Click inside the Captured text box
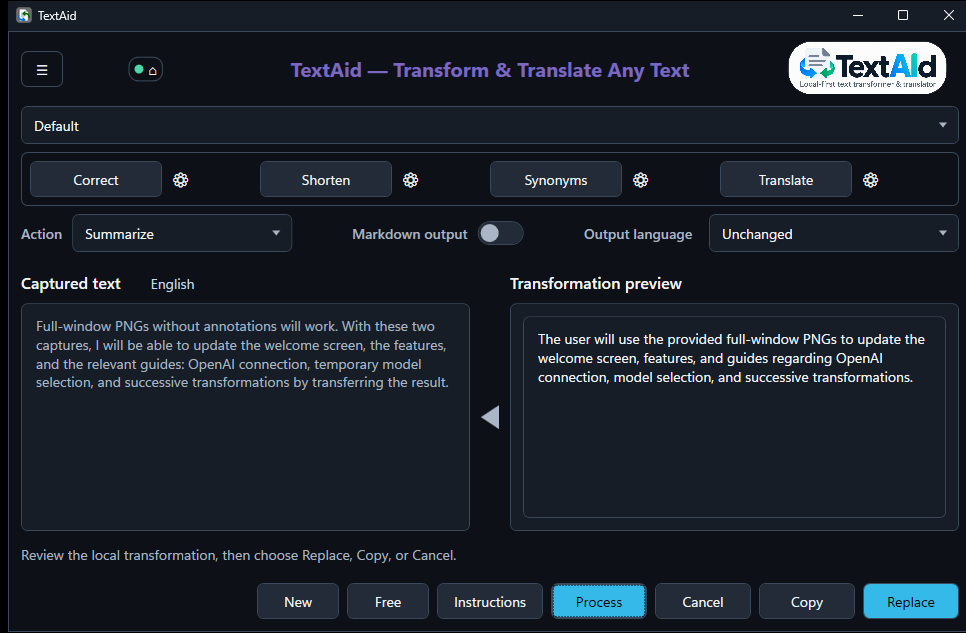 pyautogui.click(x=245, y=417)
